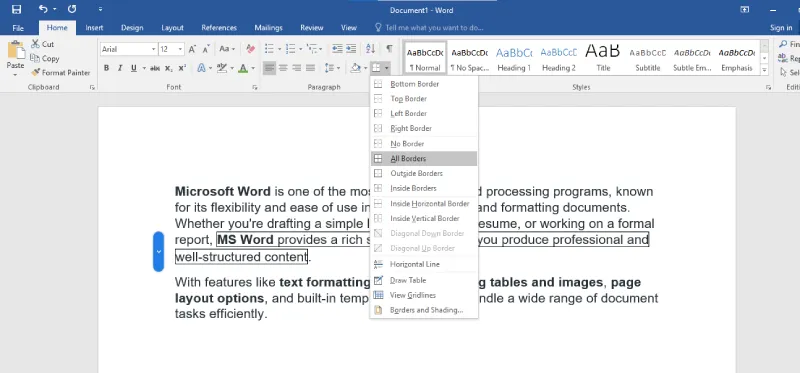
Task: Click the Borders button icon
Action: (377, 68)
